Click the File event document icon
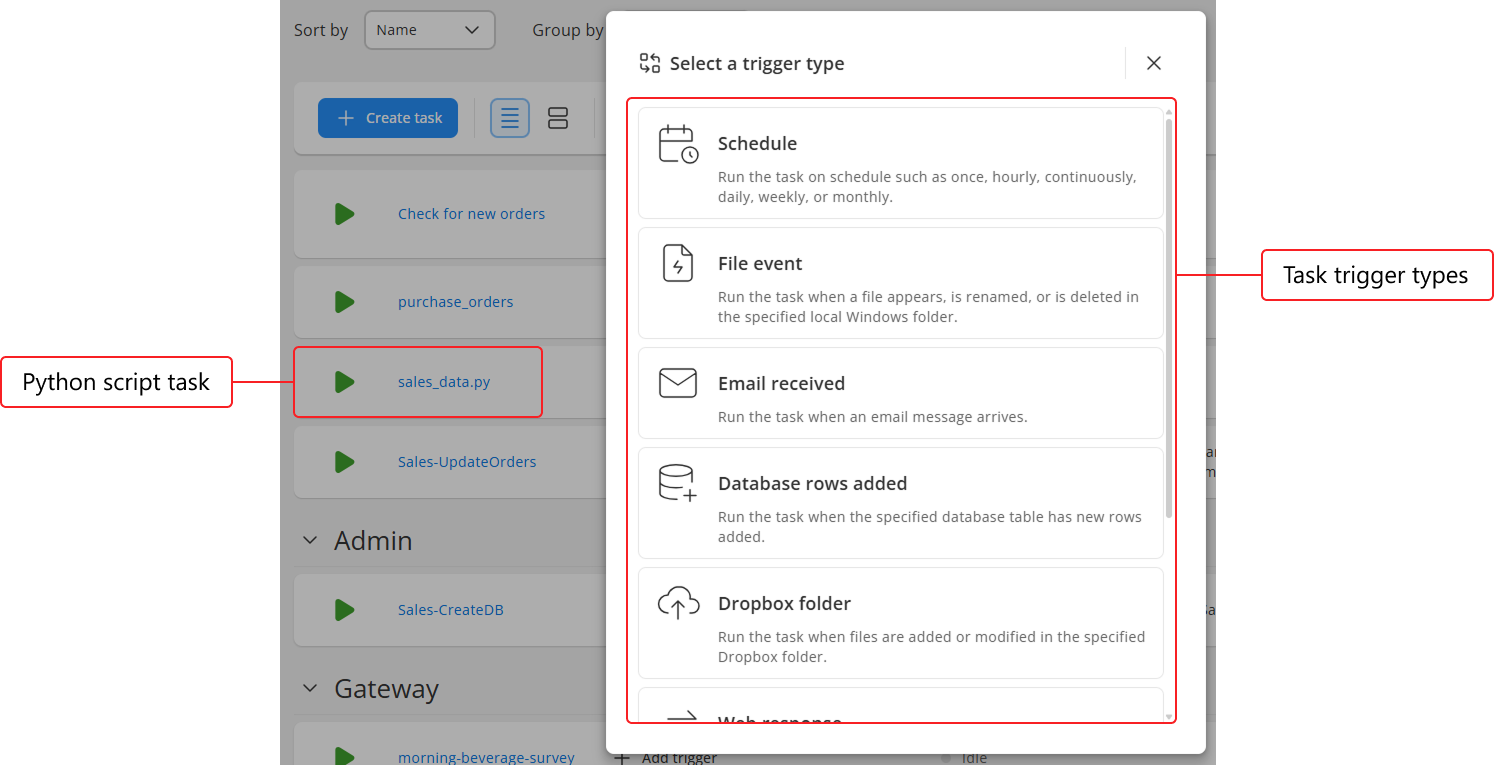 pos(678,264)
